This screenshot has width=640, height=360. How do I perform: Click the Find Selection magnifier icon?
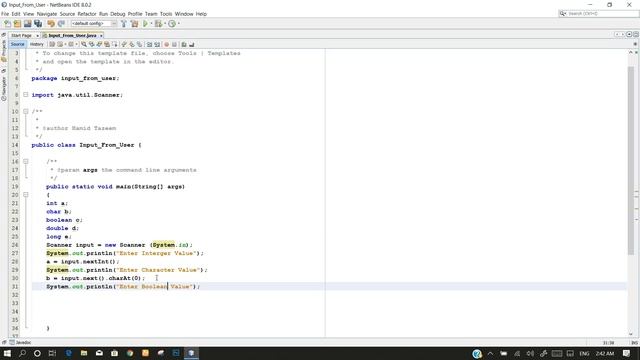(x=84, y=44)
